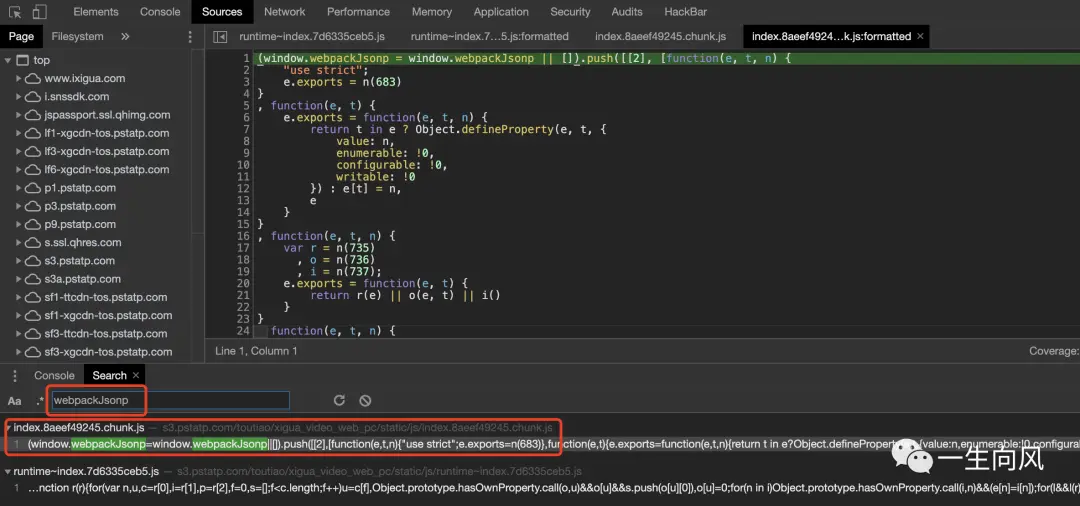Toggle the regular expression .* button

(x=40, y=401)
